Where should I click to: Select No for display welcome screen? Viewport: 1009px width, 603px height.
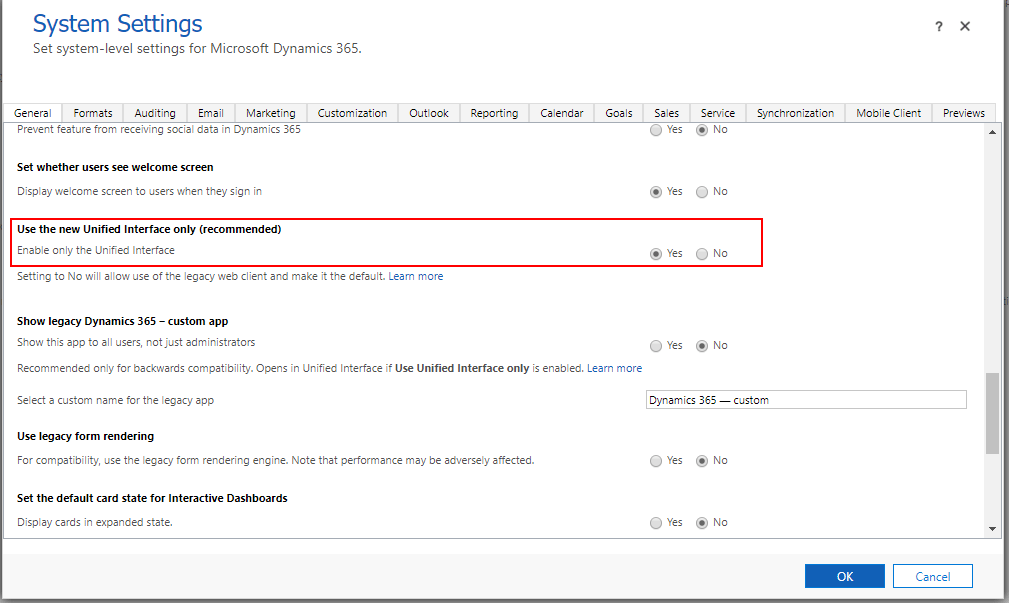[x=702, y=192]
